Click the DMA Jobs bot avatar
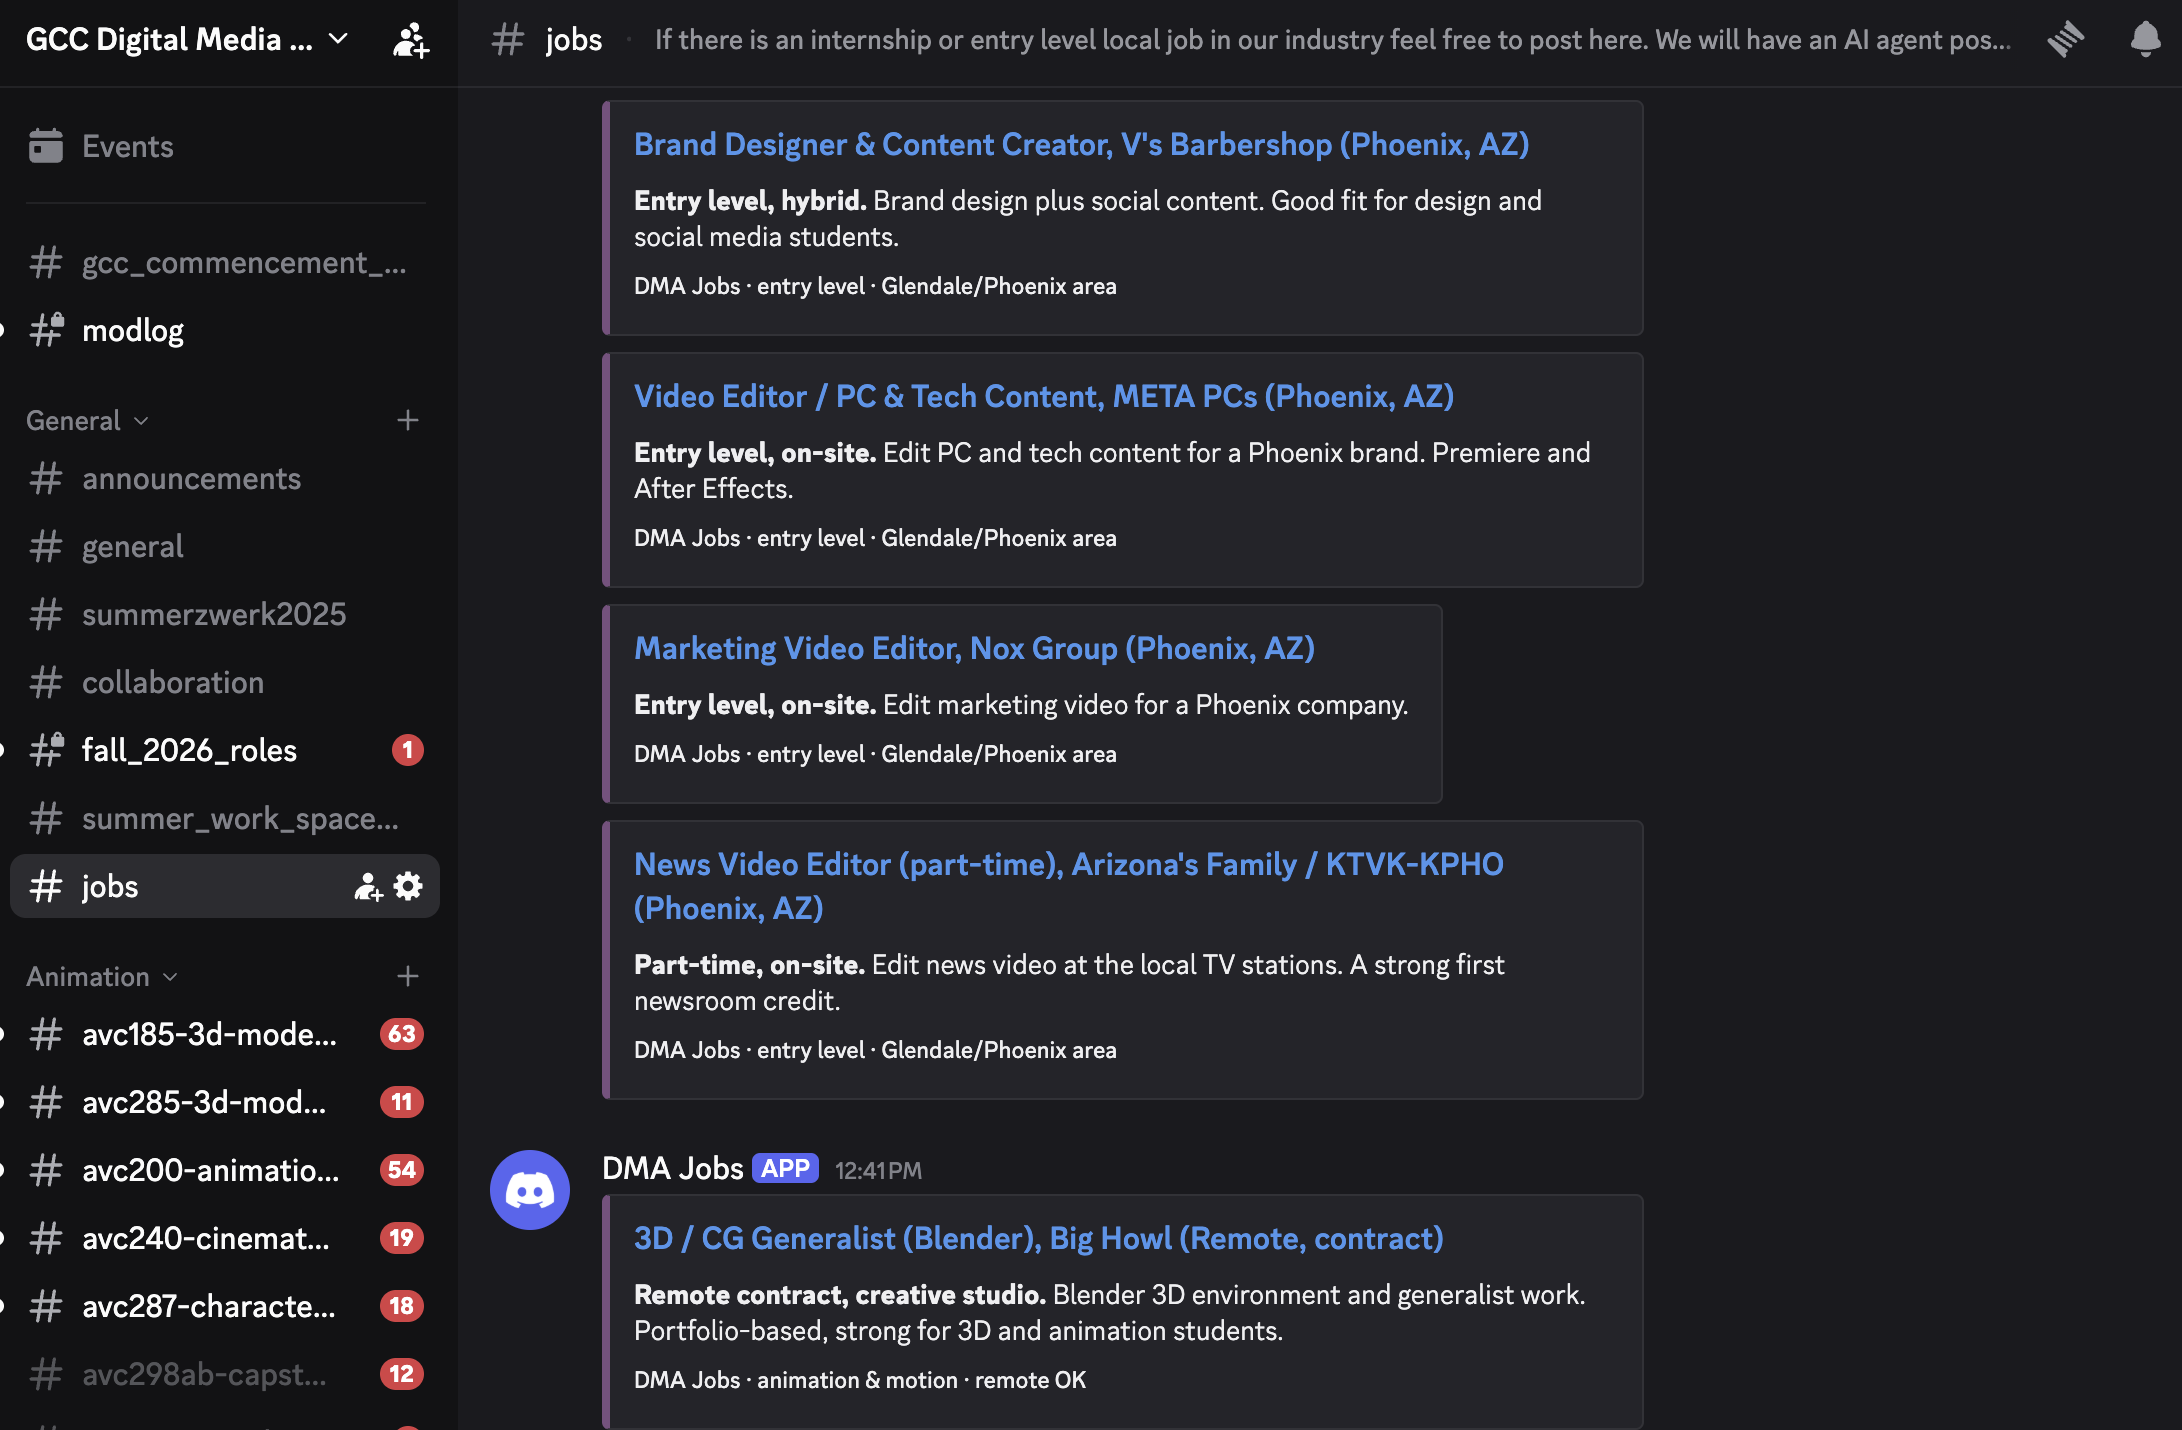2182x1430 pixels. pos(530,1190)
